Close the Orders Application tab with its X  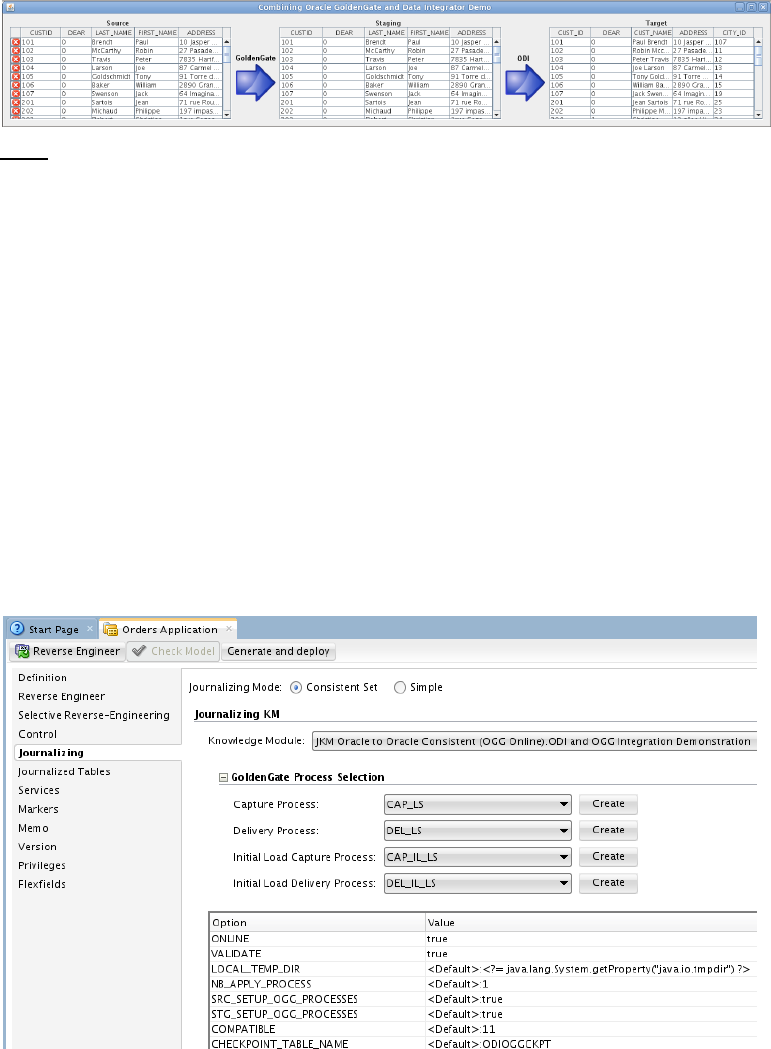point(229,629)
